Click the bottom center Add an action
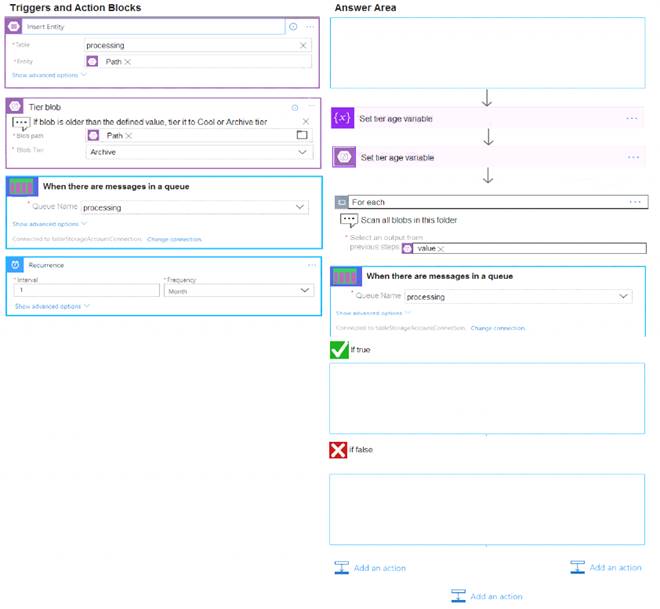 [x=487, y=596]
